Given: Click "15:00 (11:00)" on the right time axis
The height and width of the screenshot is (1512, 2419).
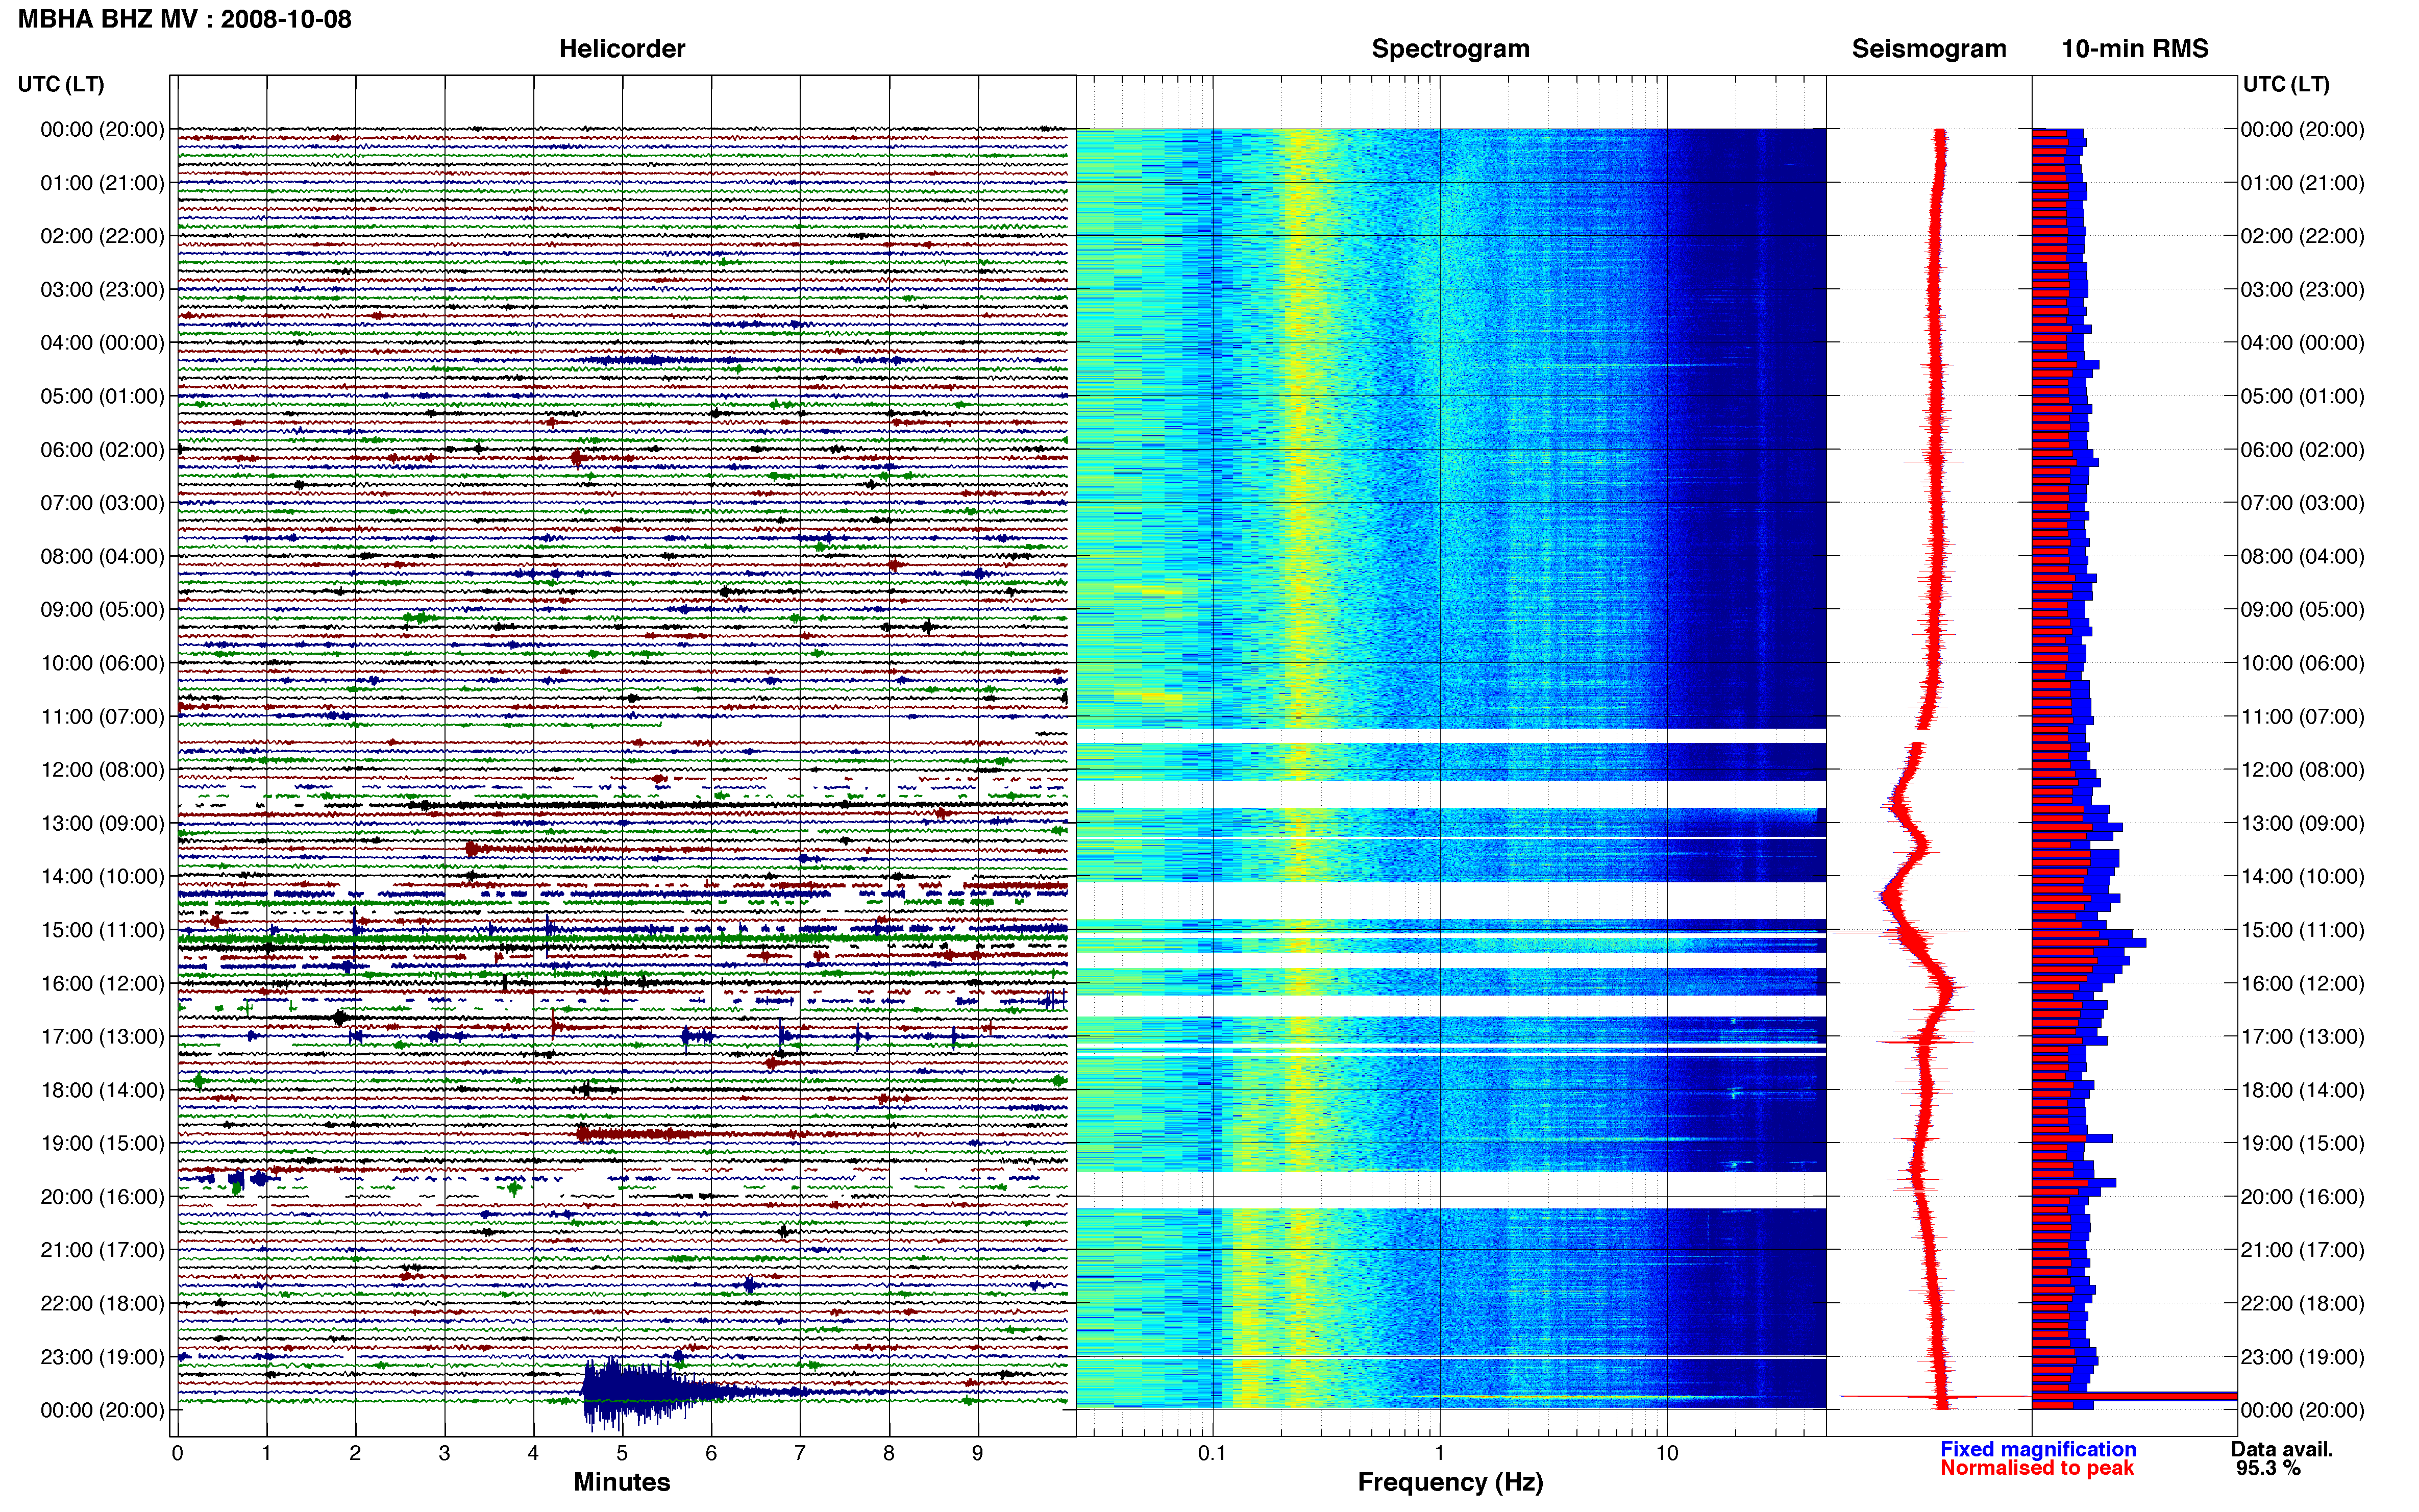Looking at the screenshot, I should pyautogui.click(x=2302, y=930).
